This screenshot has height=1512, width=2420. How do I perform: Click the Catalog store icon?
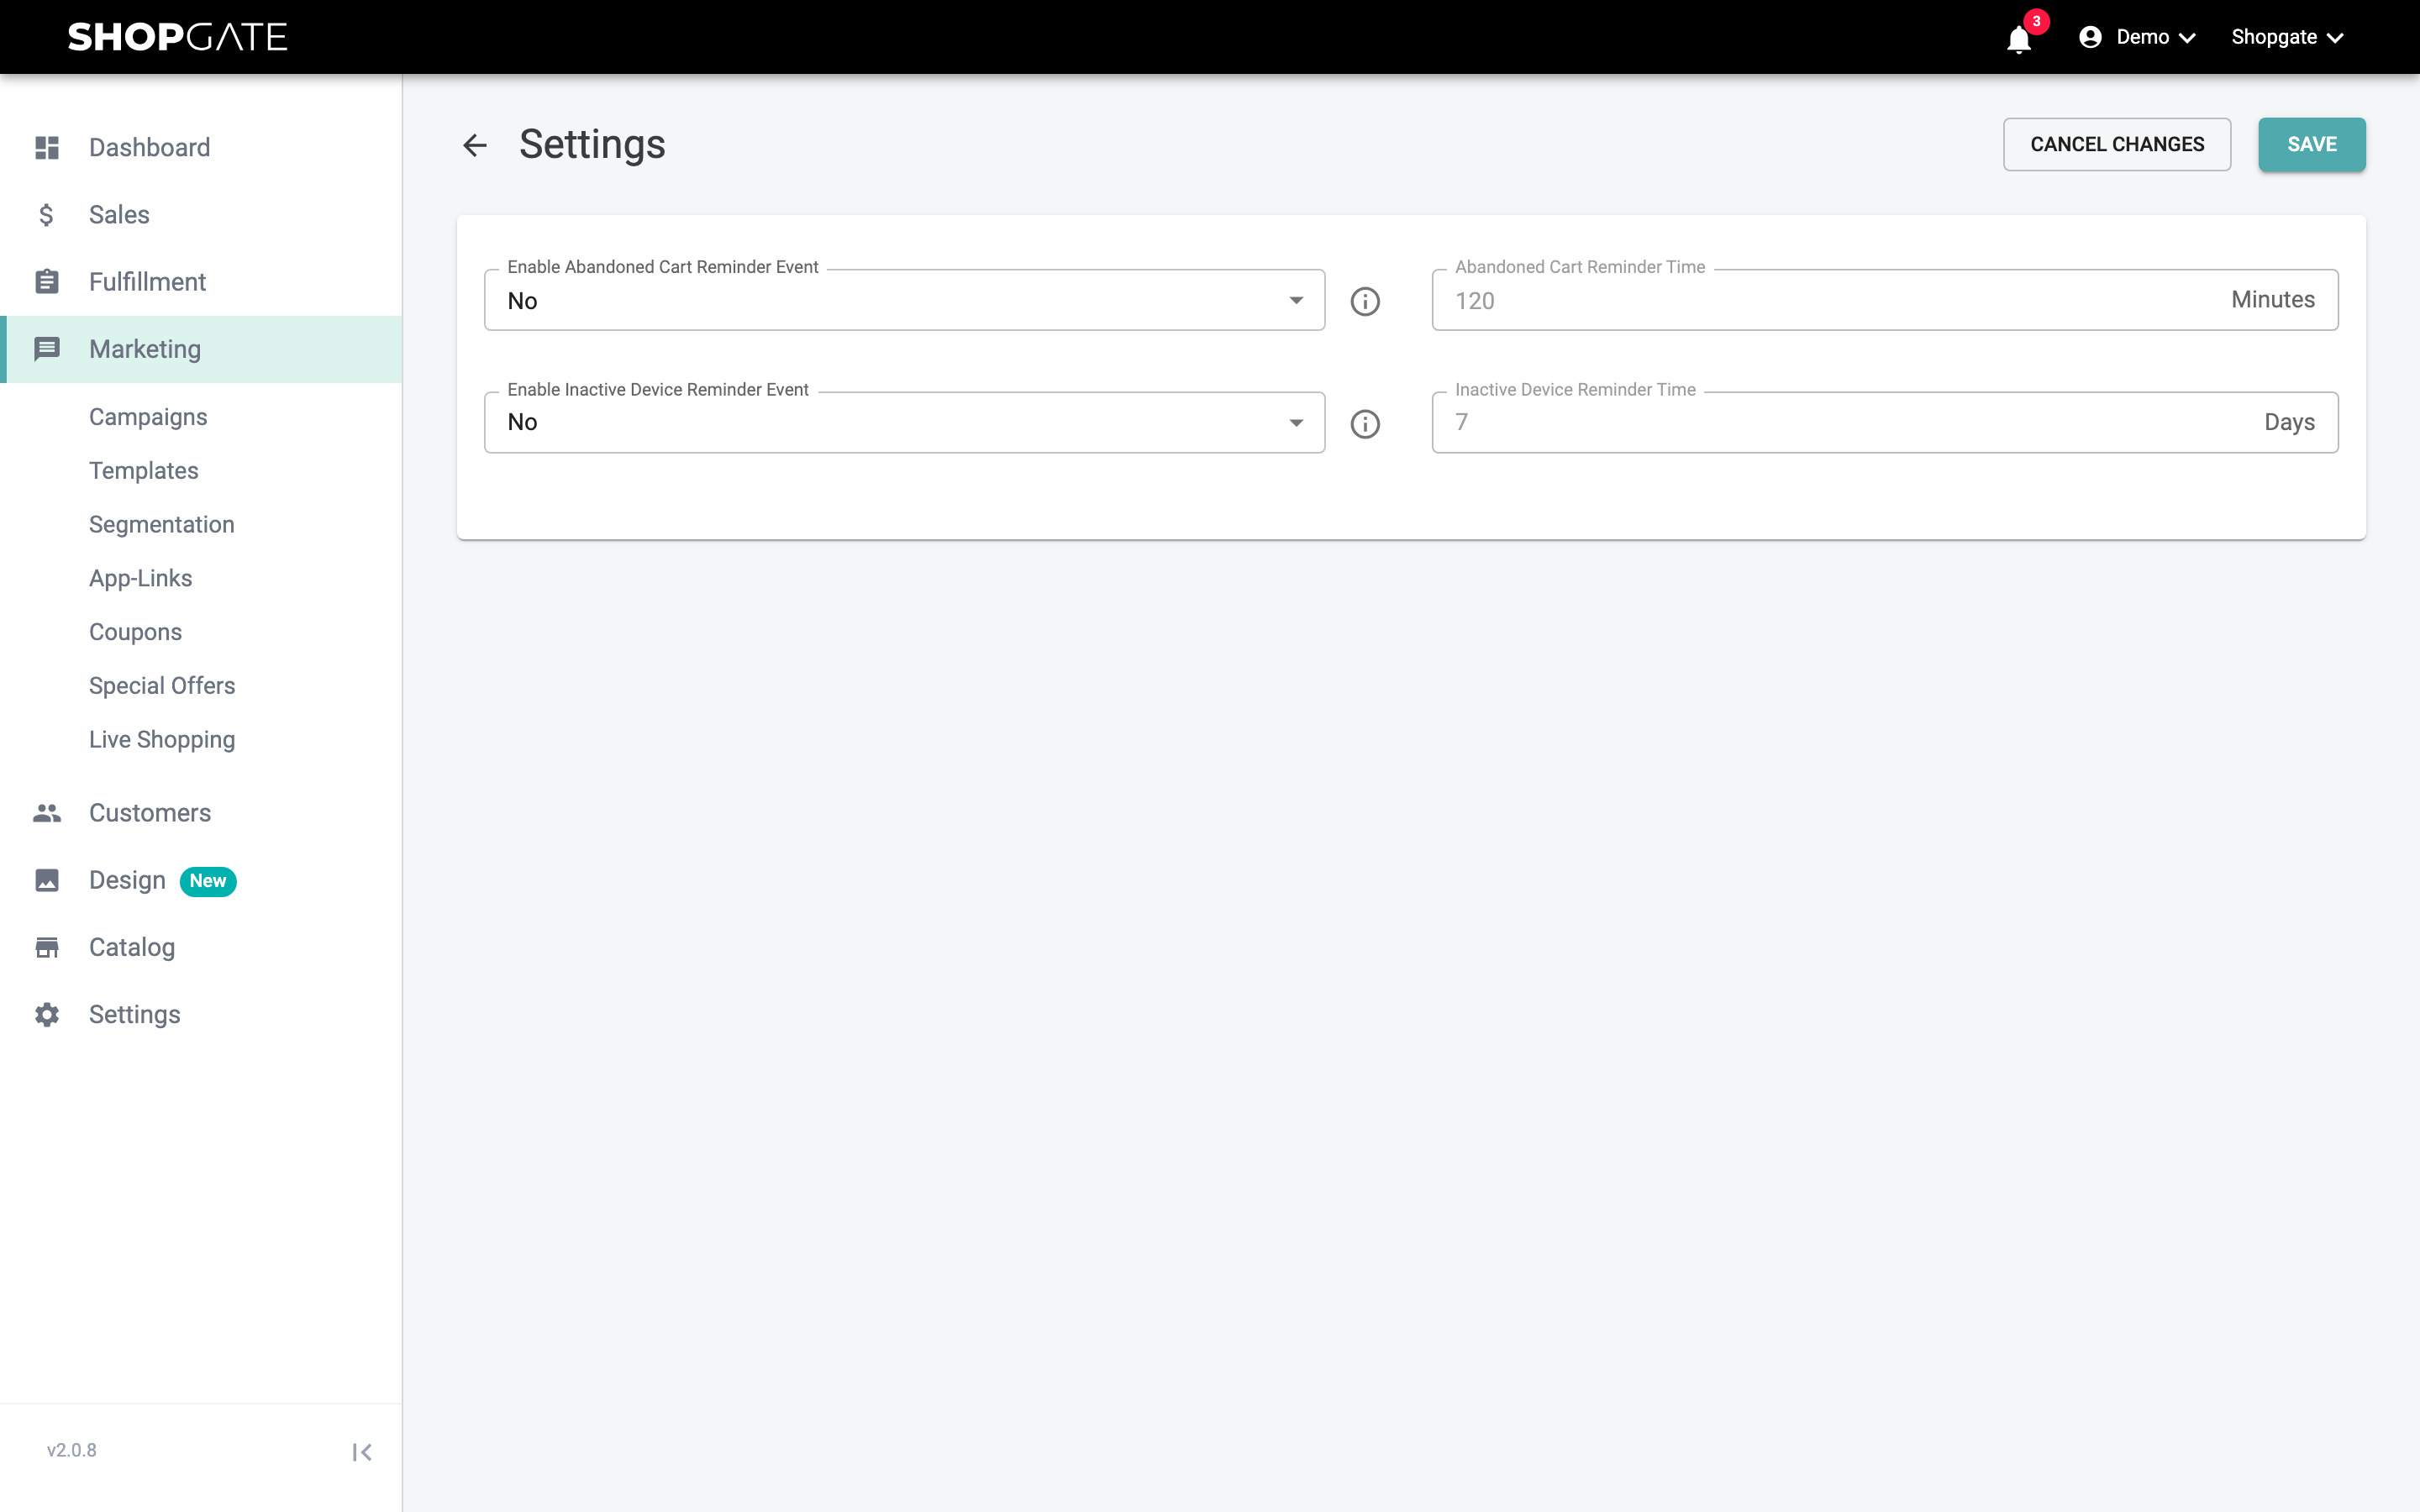coord(47,947)
